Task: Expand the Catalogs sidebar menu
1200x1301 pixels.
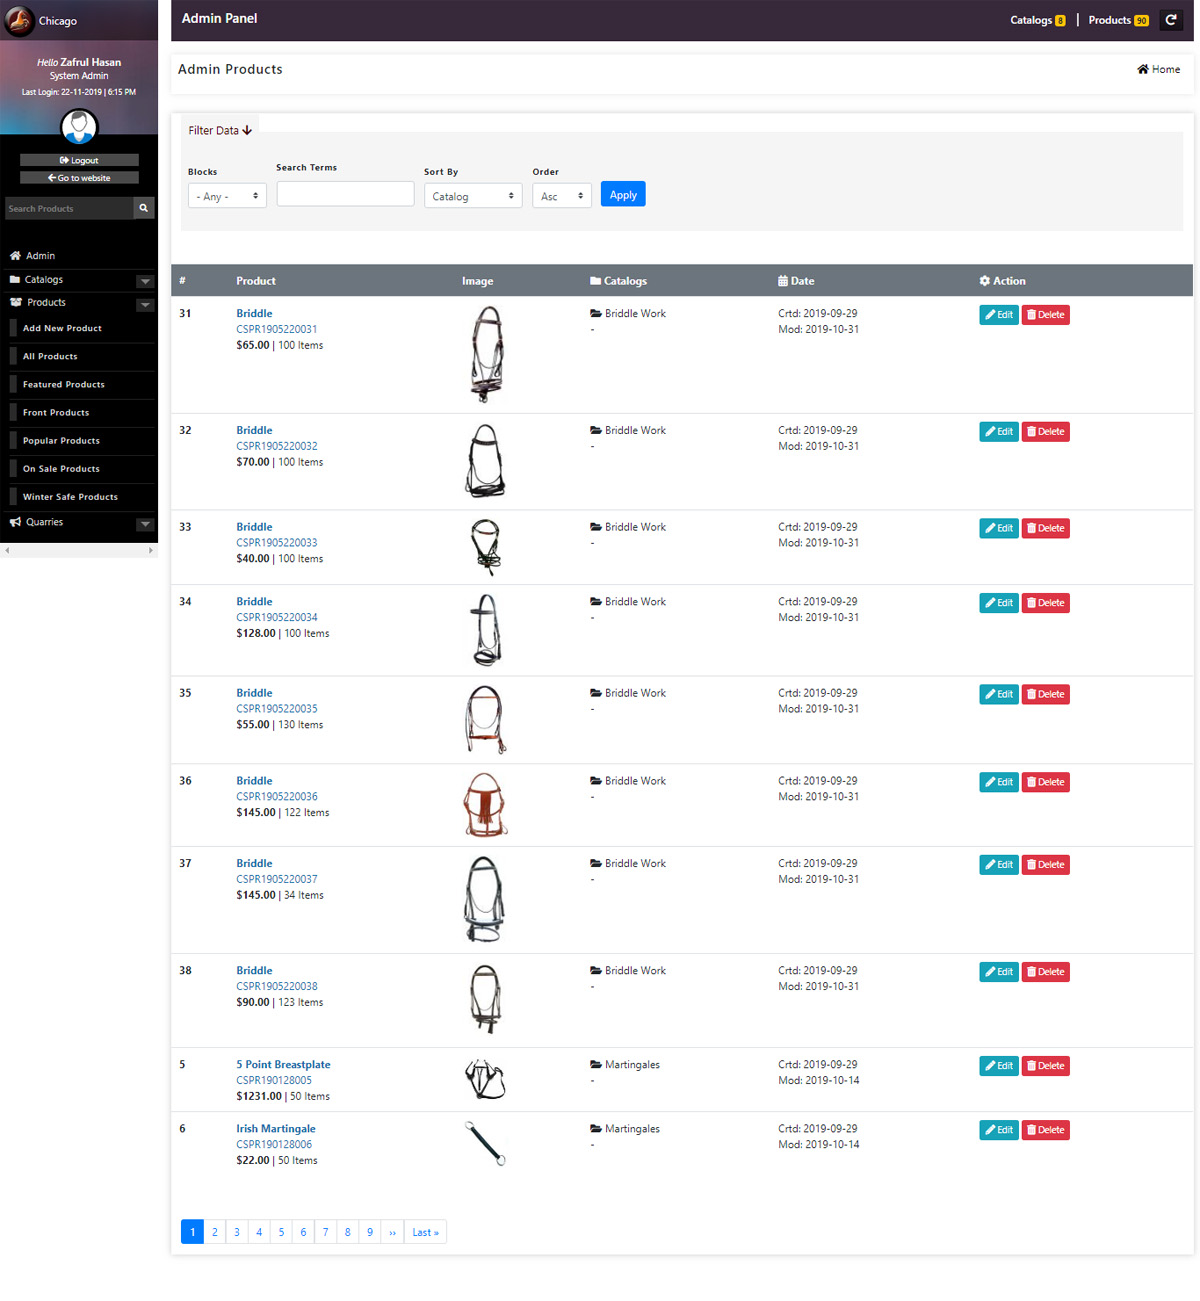Action: pyautogui.click(x=145, y=281)
